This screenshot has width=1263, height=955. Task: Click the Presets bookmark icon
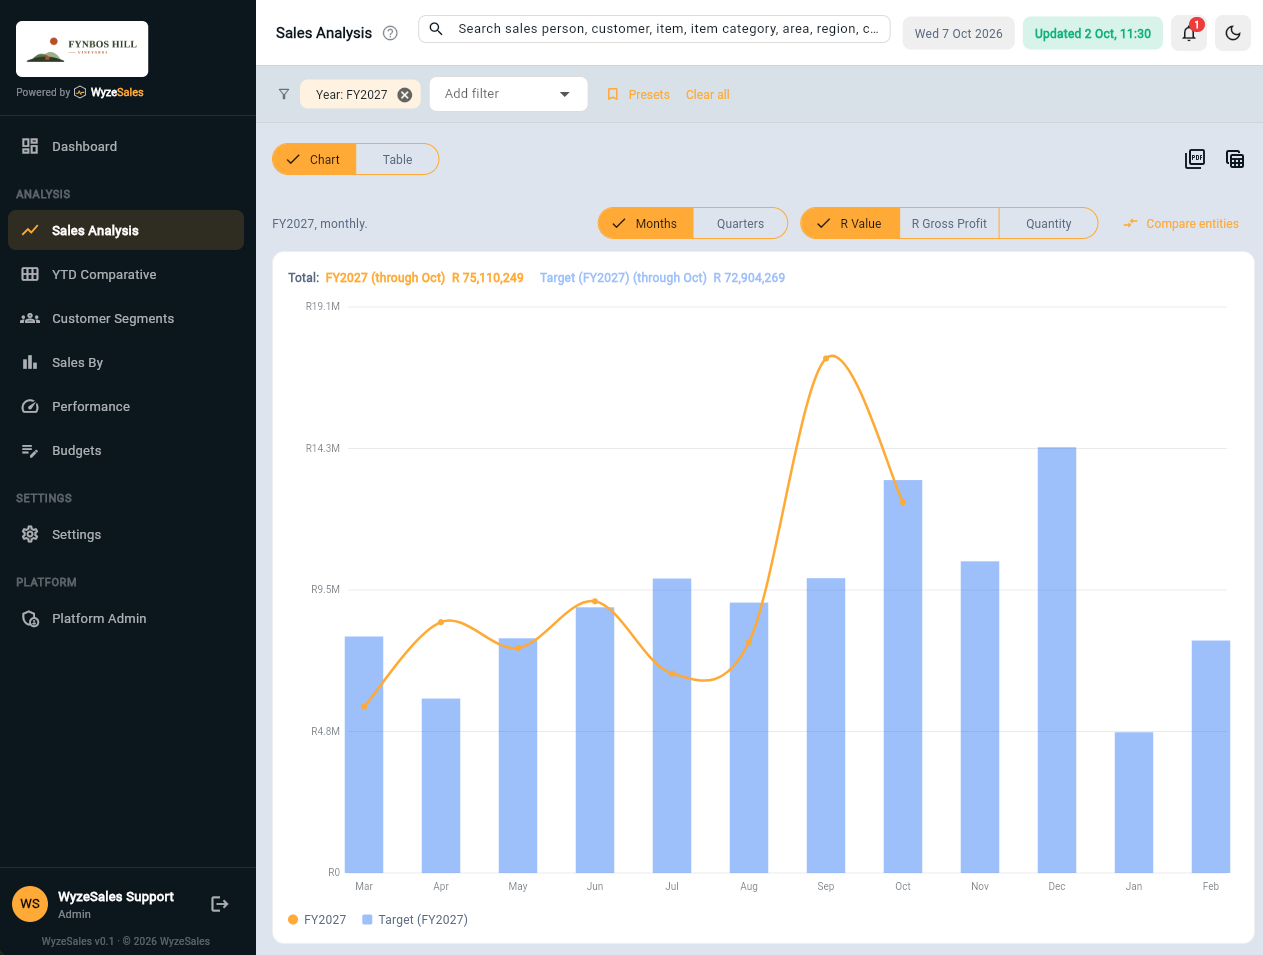pos(613,94)
